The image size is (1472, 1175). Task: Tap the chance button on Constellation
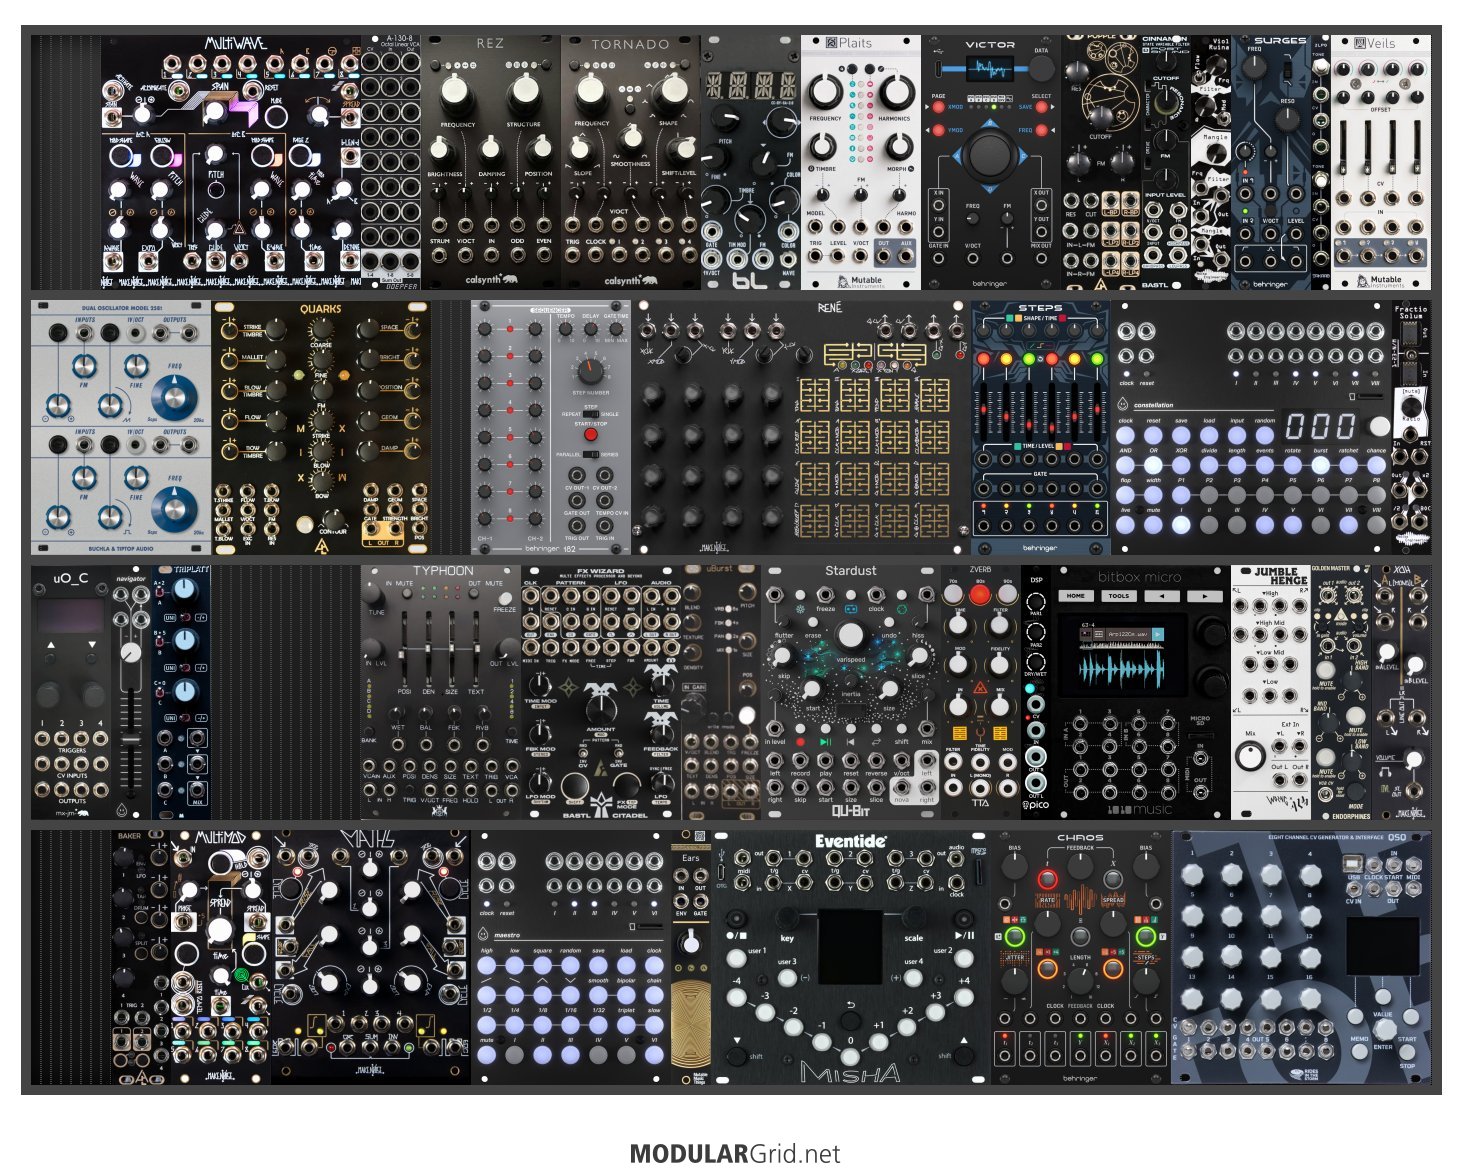point(1376,465)
